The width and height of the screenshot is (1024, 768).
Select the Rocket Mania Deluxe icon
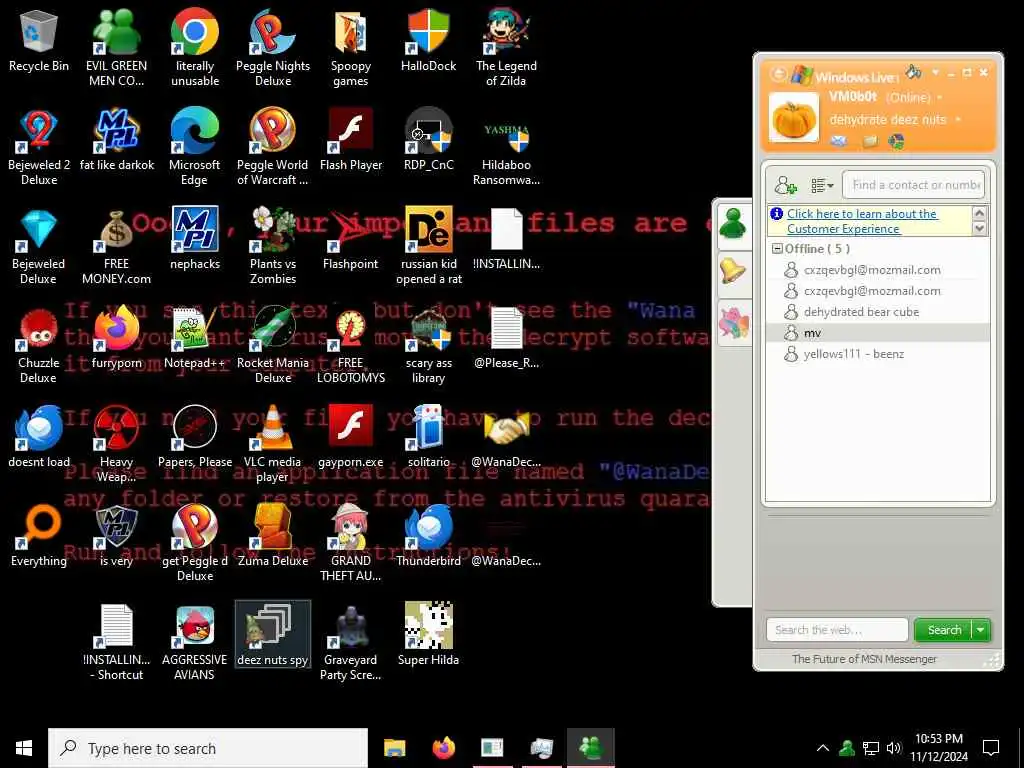click(x=273, y=345)
